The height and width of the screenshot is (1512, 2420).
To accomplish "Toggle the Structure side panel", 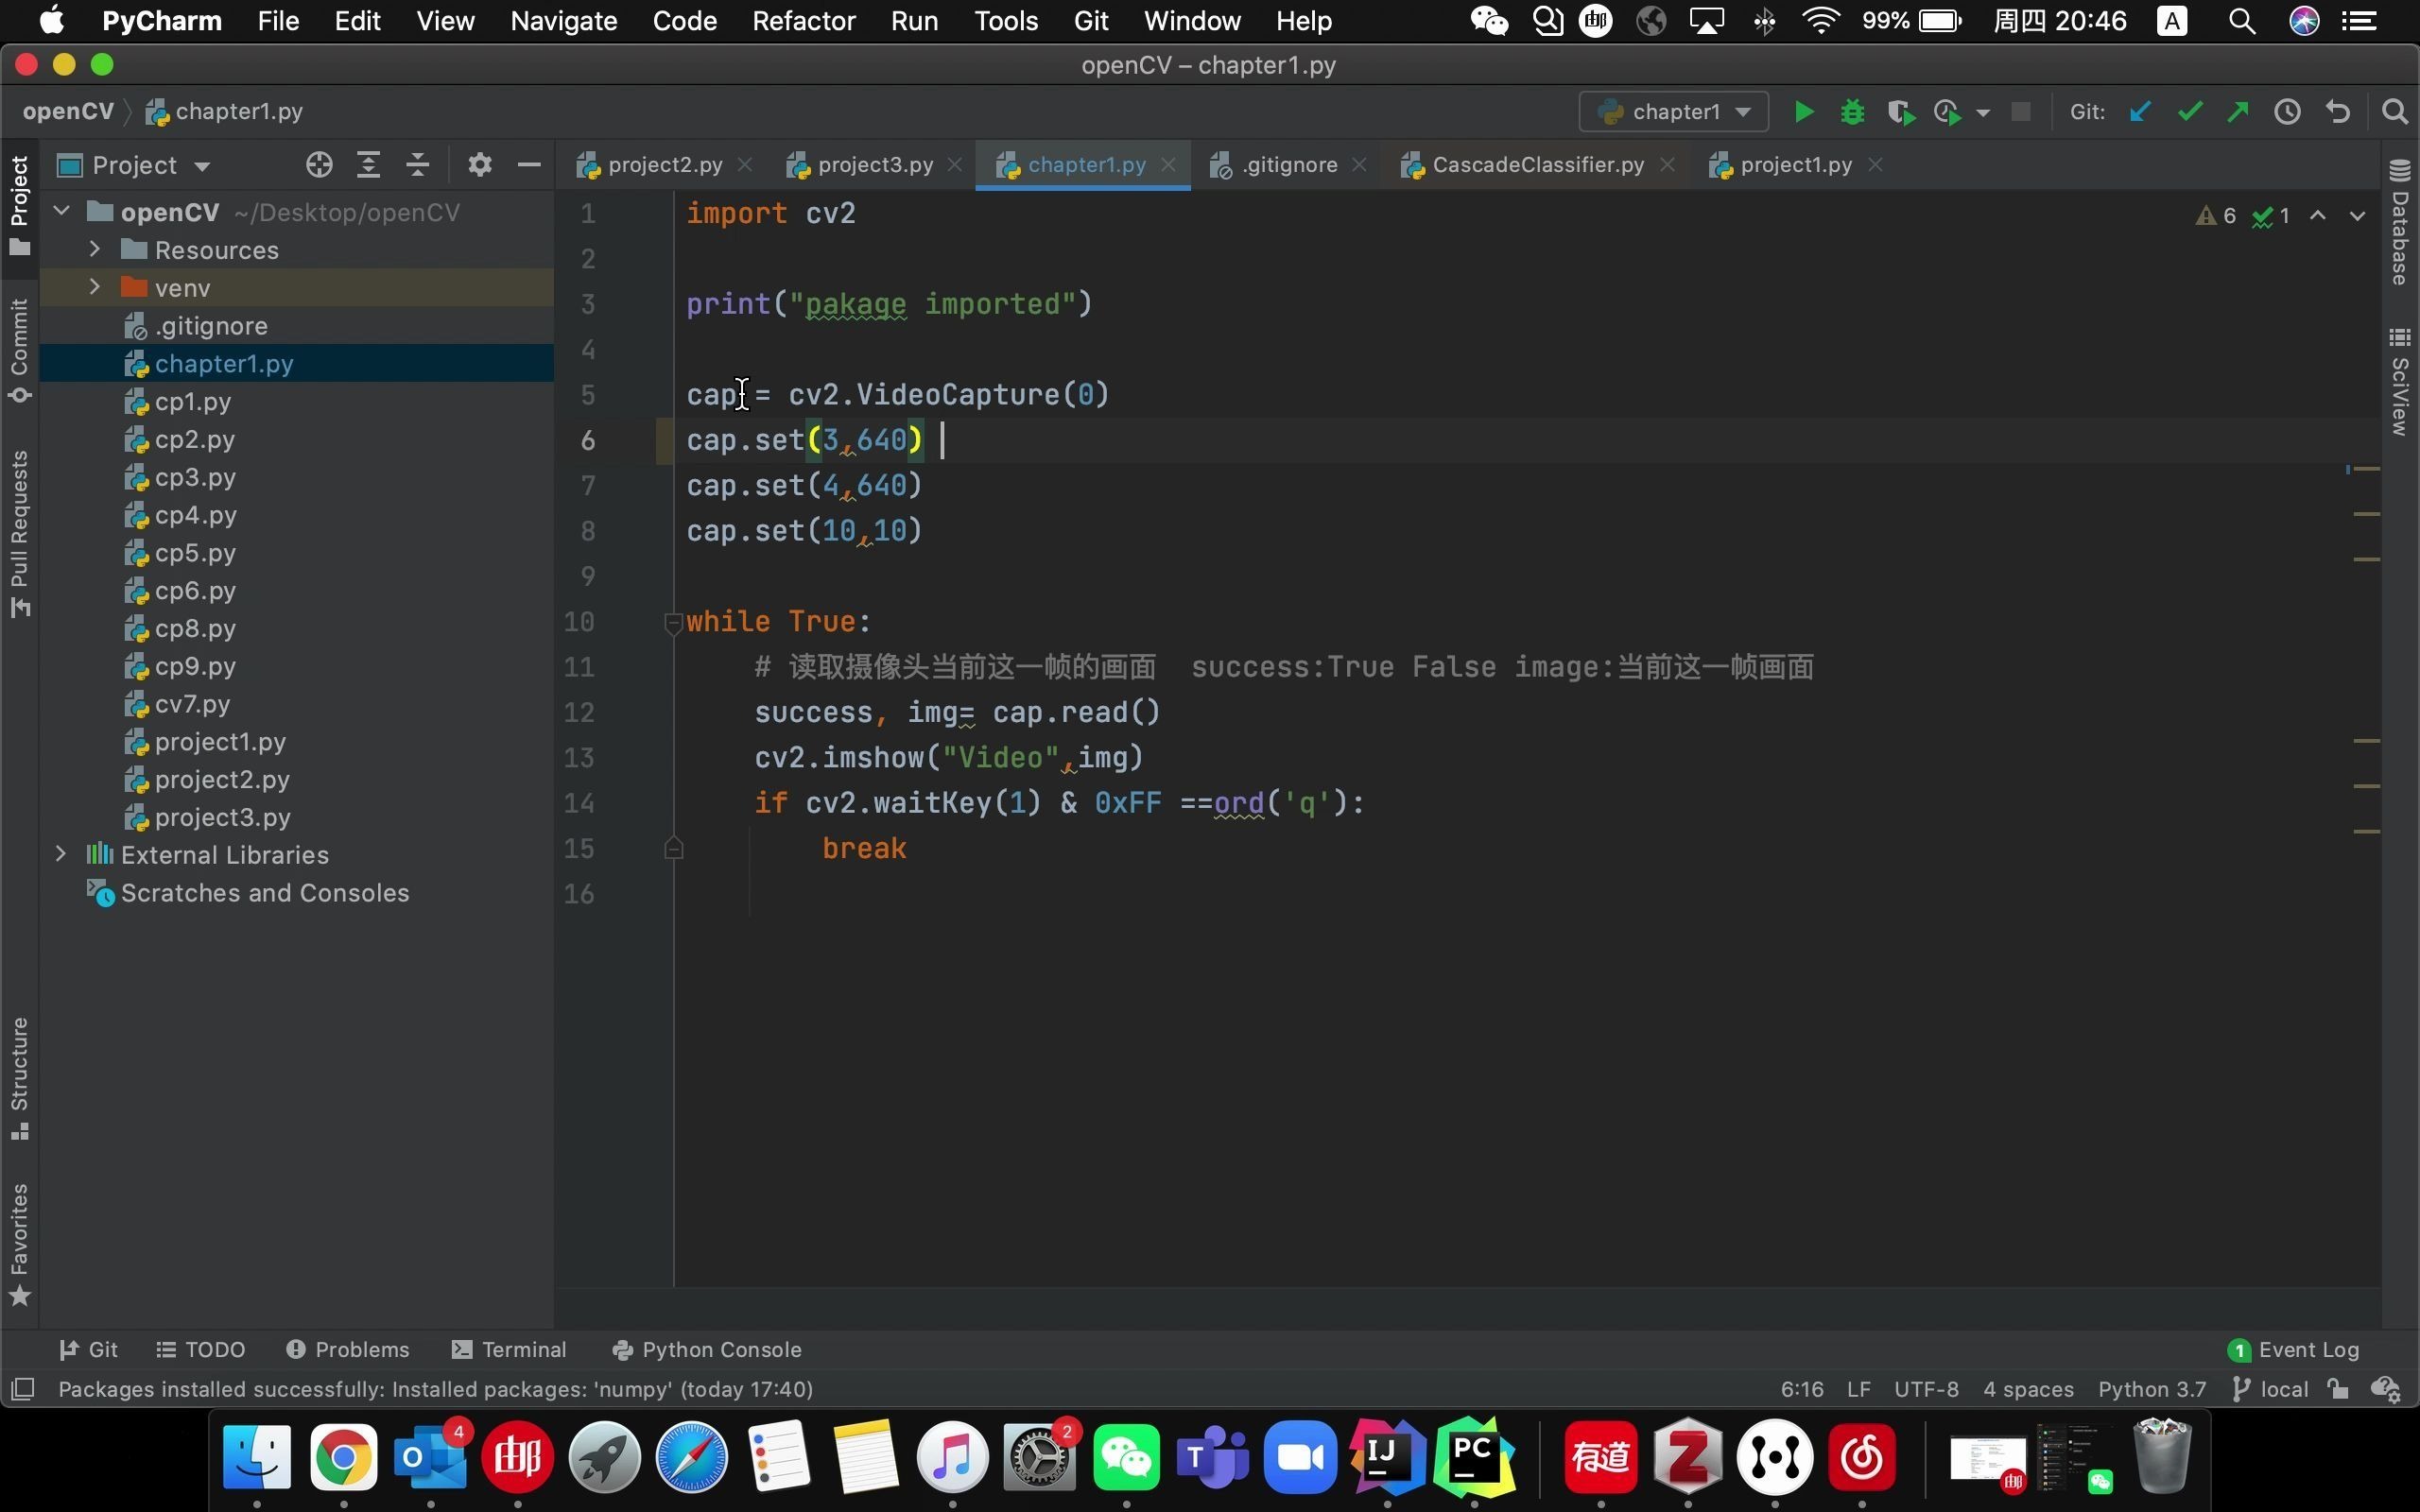I will coord(19,1078).
